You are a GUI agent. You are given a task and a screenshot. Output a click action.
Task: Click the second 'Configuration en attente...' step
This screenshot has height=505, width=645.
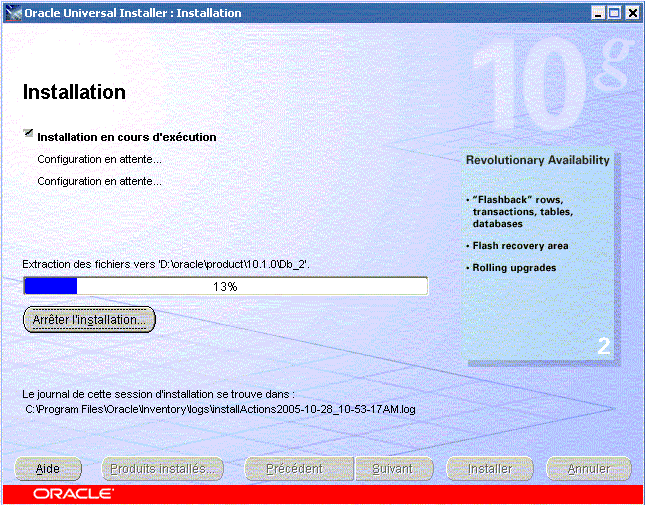coord(99,181)
